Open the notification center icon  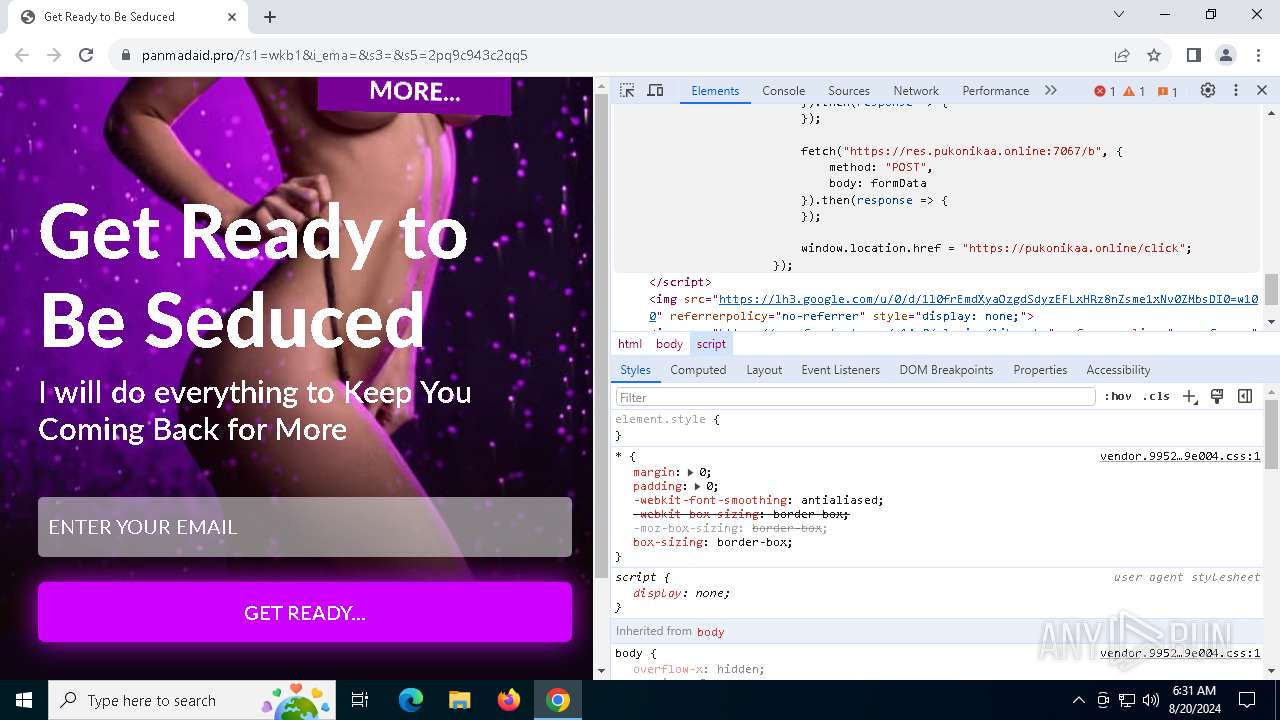pos(1247,700)
